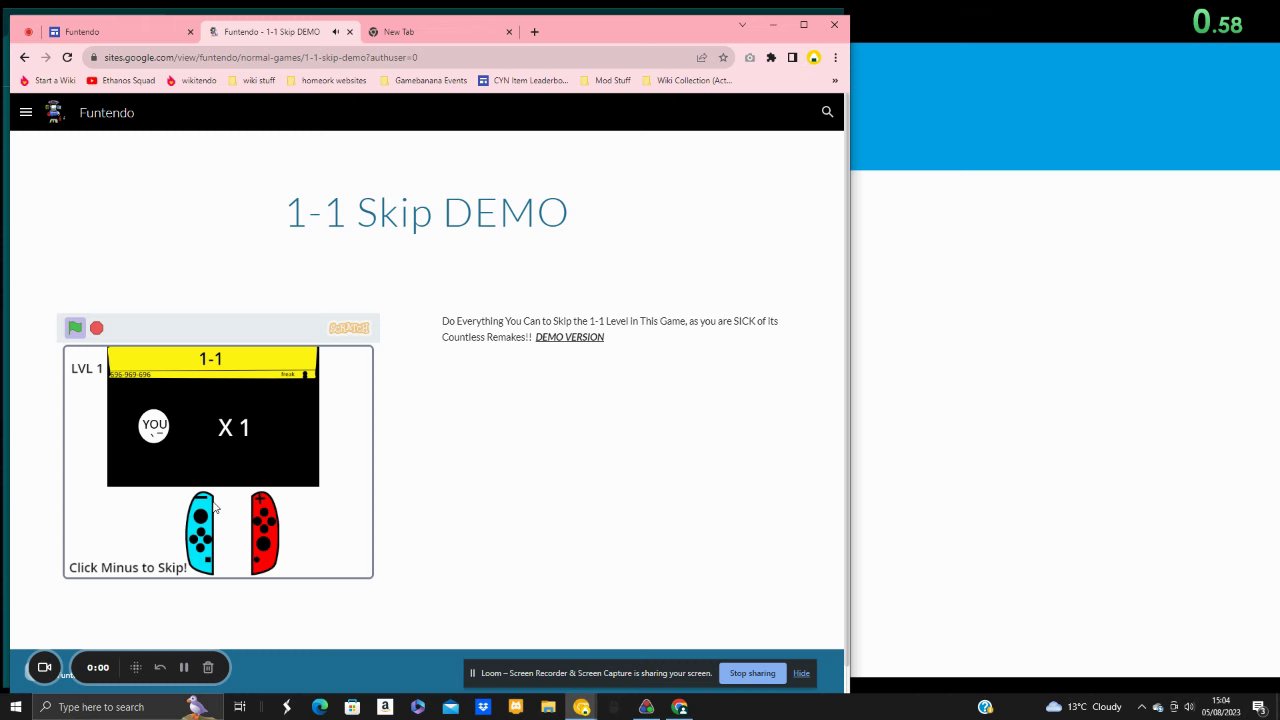Click the Loom camera bubble button
Screen dimensions: 1280x720
click(x=44, y=667)
